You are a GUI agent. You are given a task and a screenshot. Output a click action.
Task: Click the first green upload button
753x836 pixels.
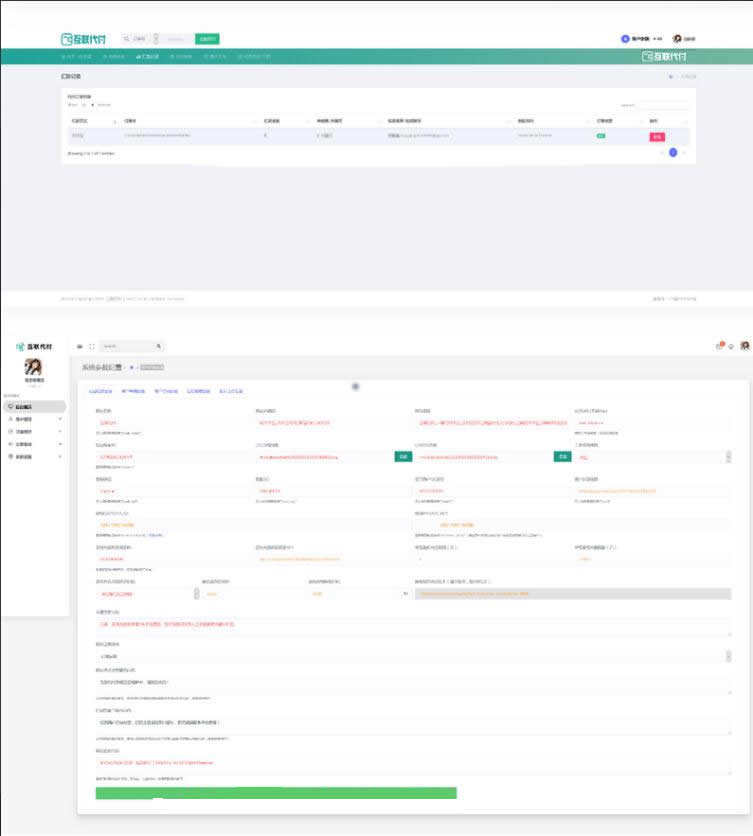pyautogui.click(x=402, y=456)
